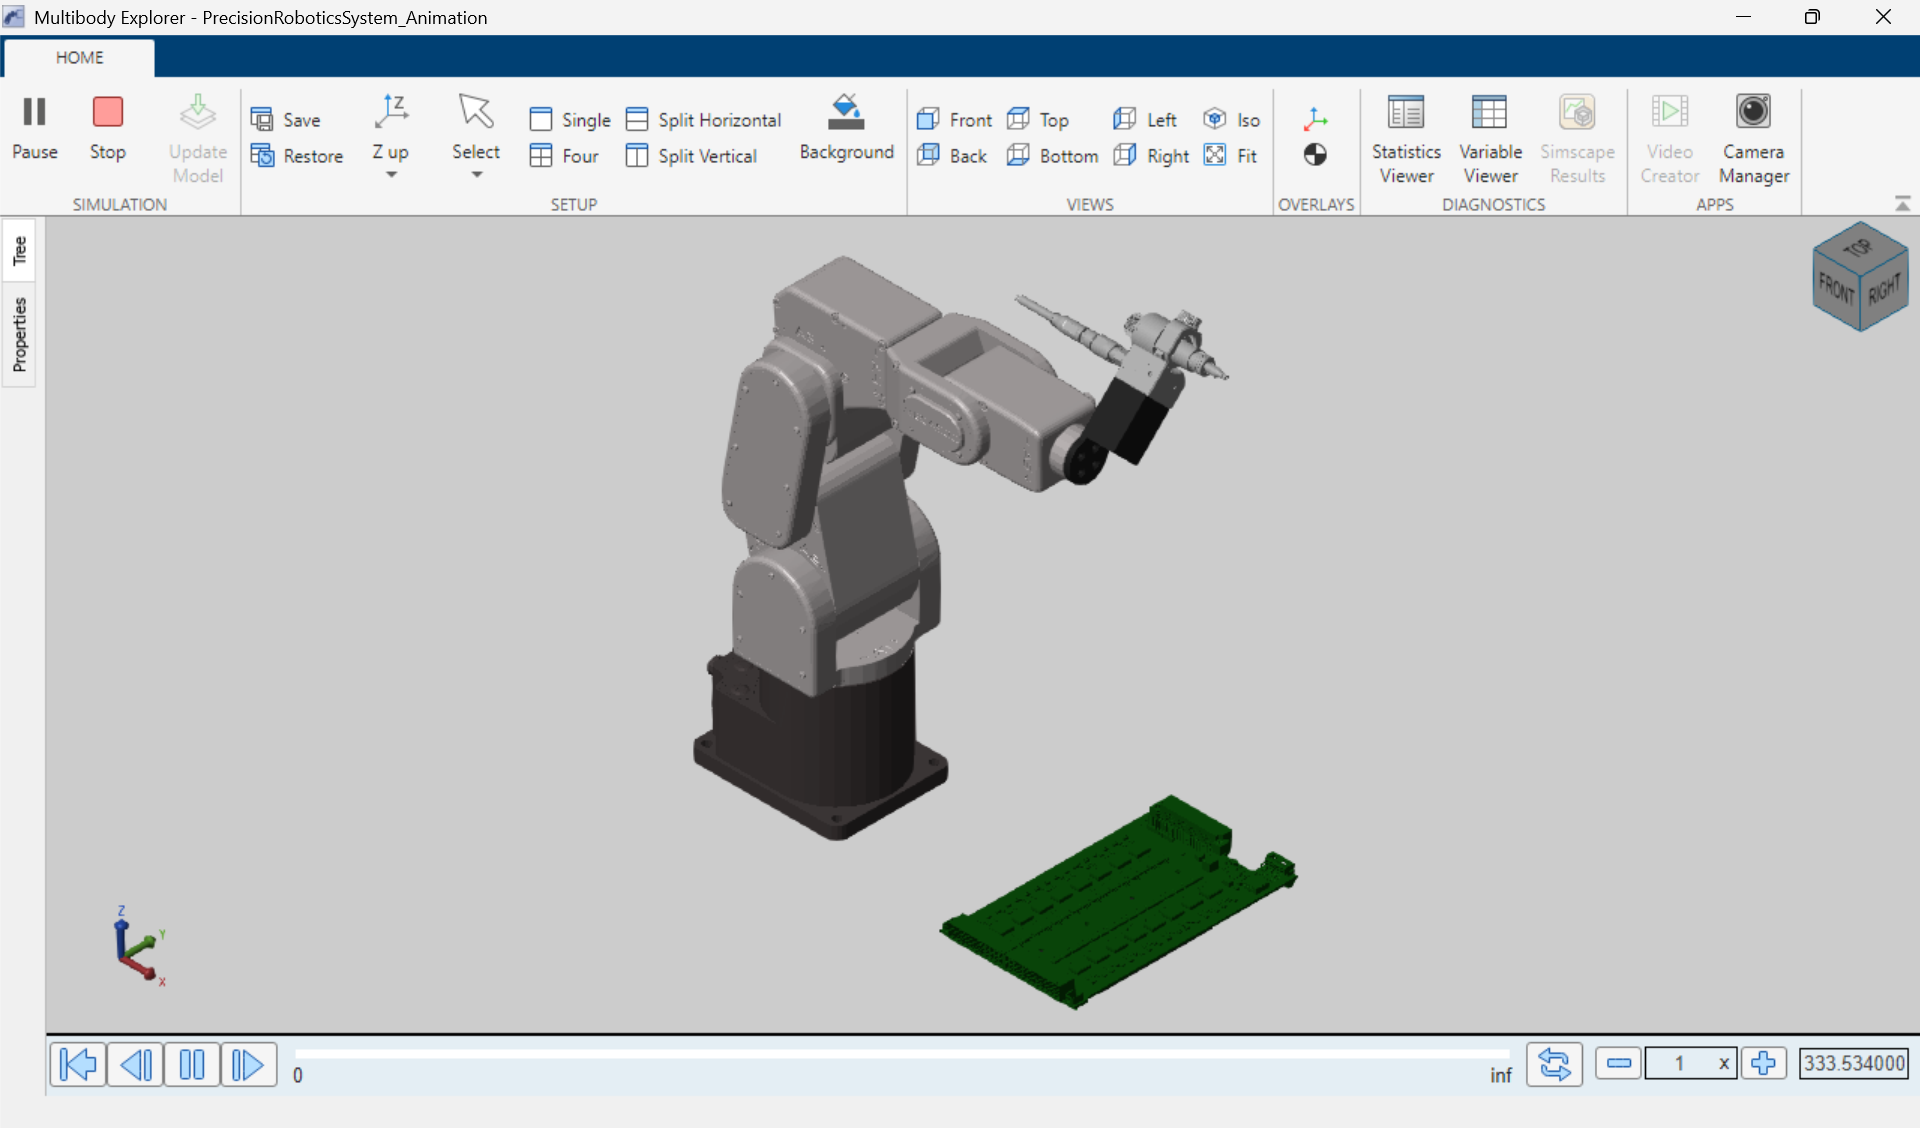1920x1128 pixels.
Task: Open the Variable Viewer
Action: [x=1490, y=139]
